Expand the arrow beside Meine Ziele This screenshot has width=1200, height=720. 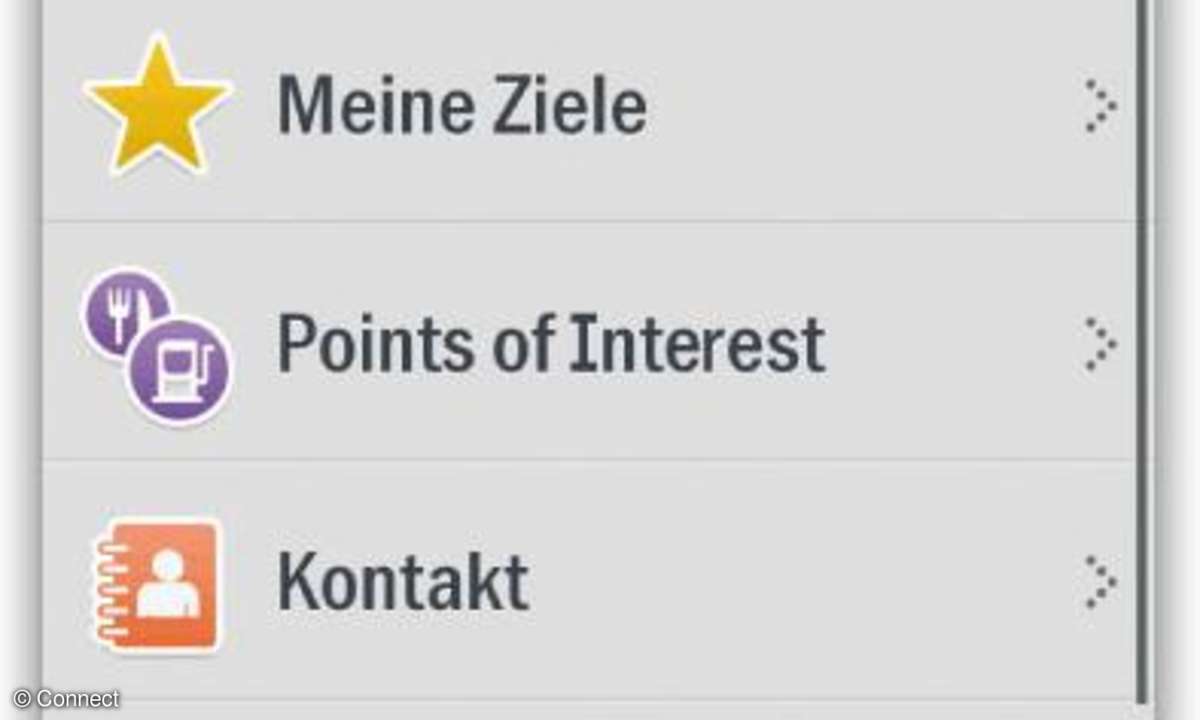coord(1100,105)
